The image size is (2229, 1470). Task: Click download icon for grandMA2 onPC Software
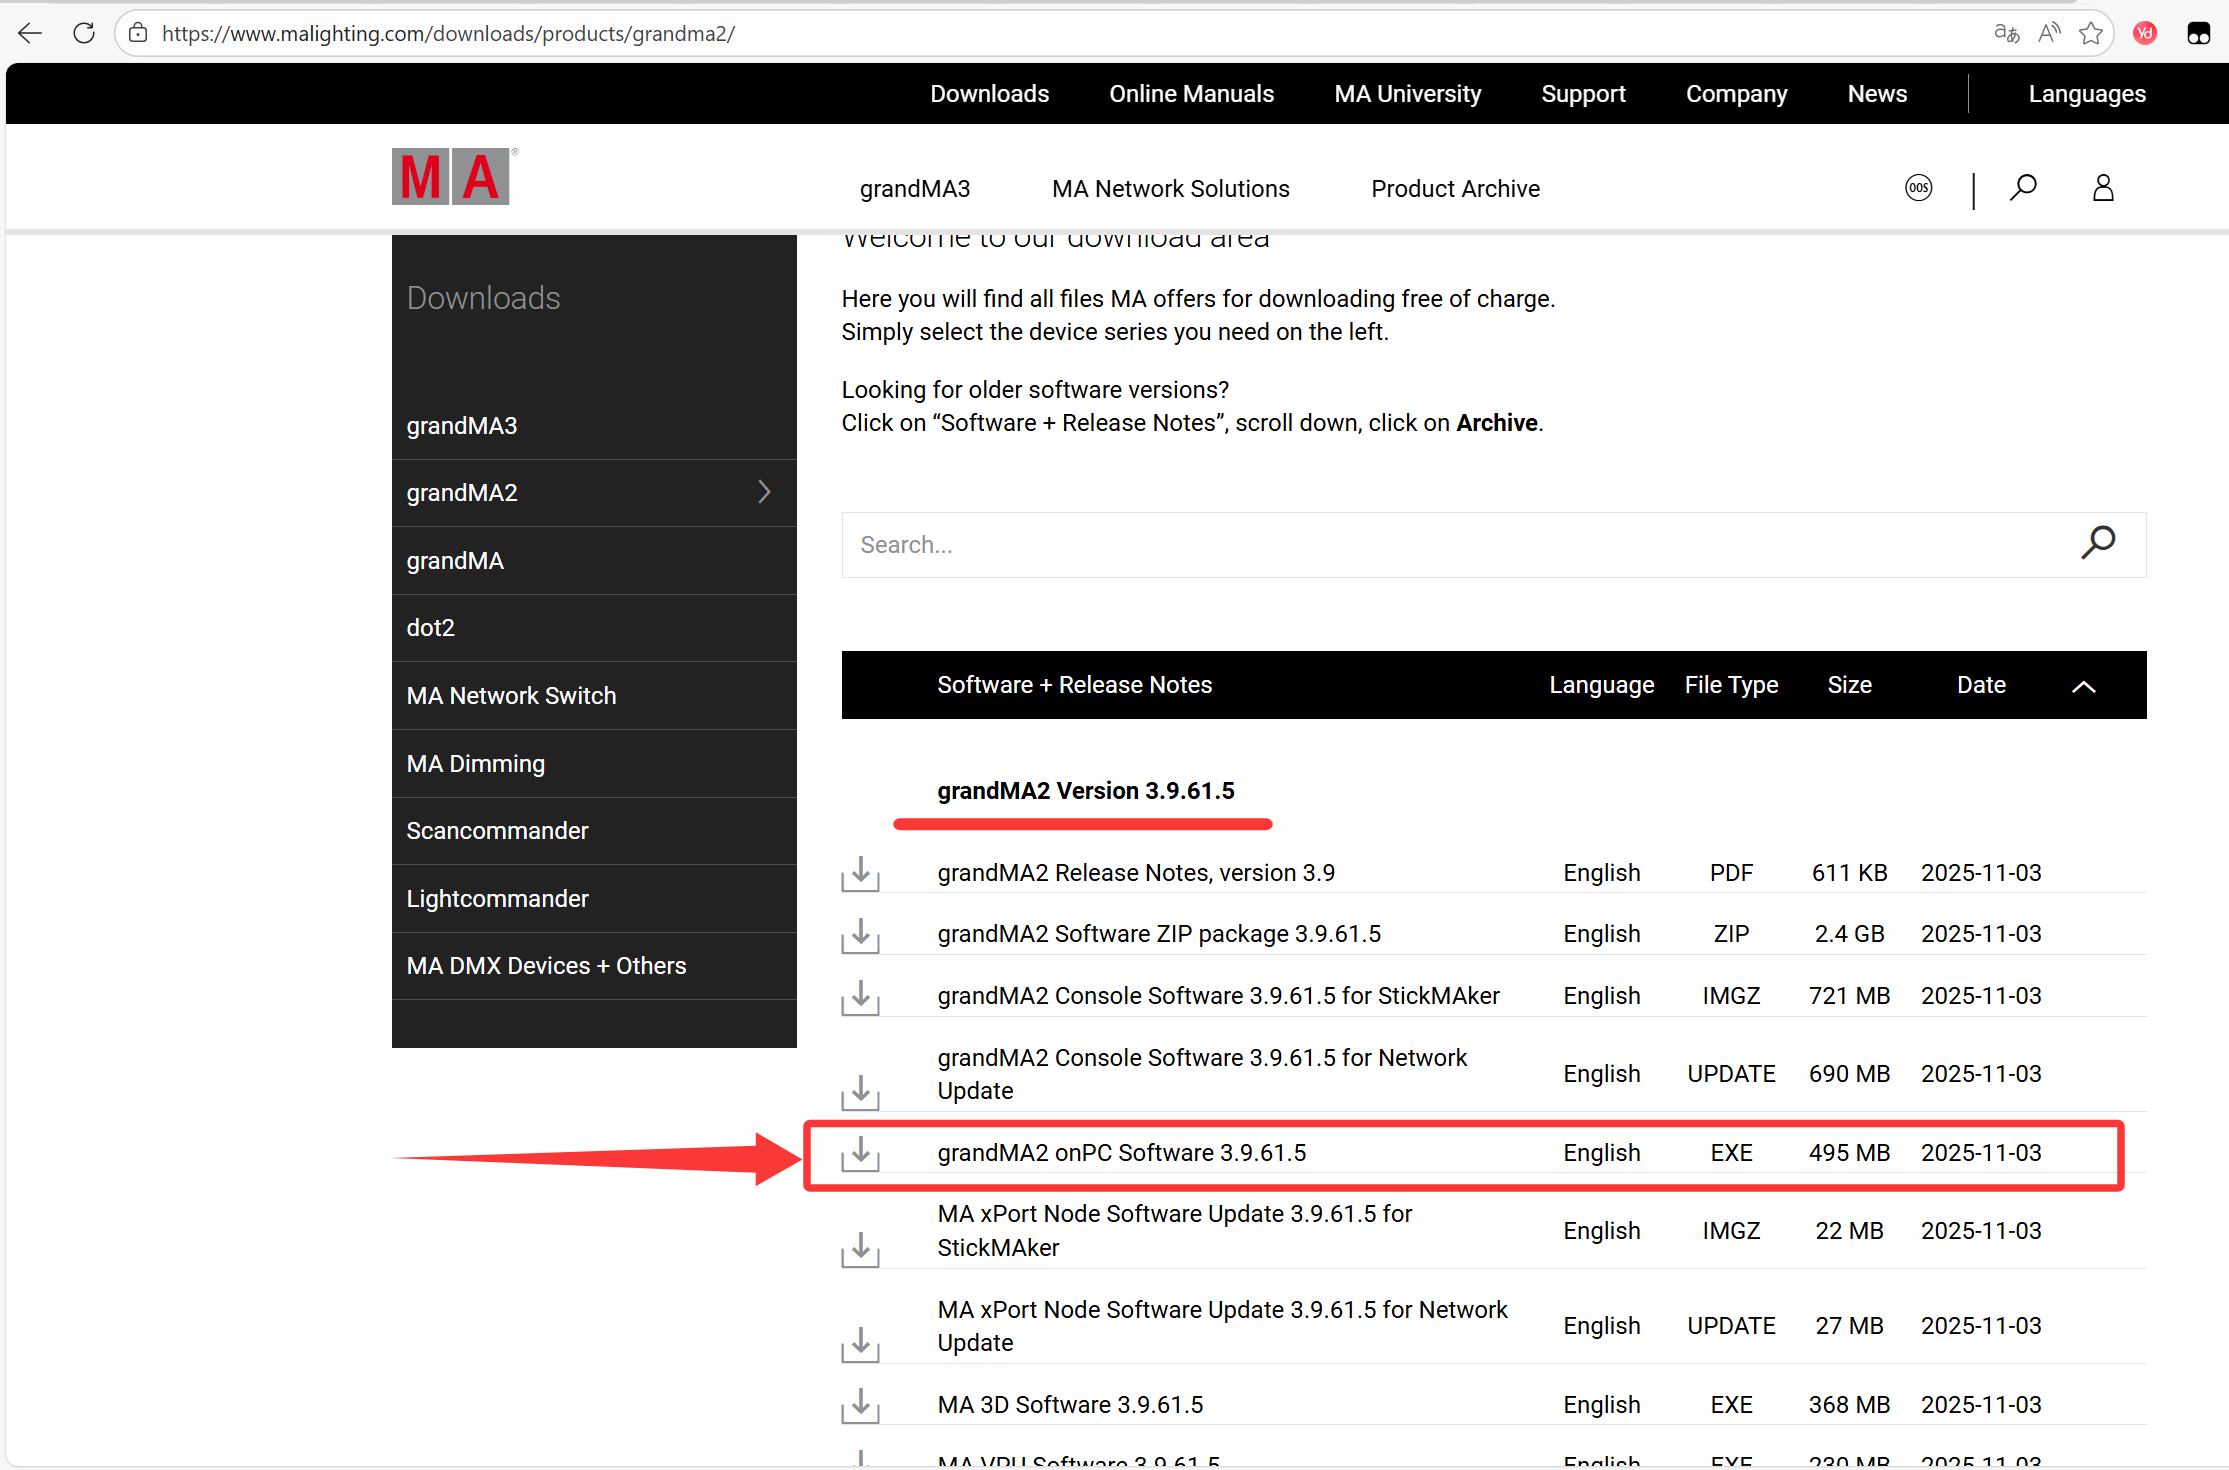[x=860, y=1153]
